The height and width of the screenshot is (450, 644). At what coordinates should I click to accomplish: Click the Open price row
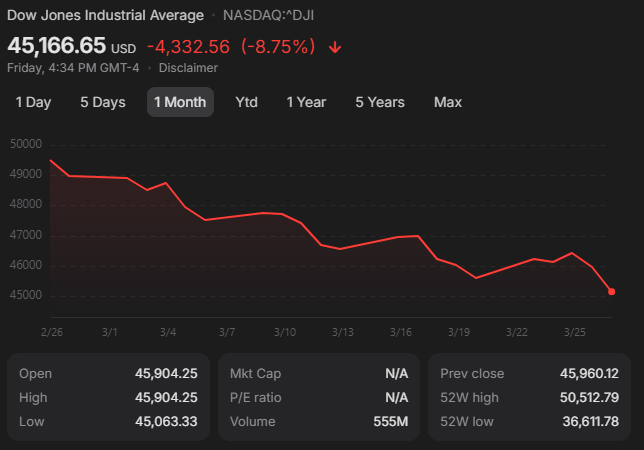[x=108, y=373]
